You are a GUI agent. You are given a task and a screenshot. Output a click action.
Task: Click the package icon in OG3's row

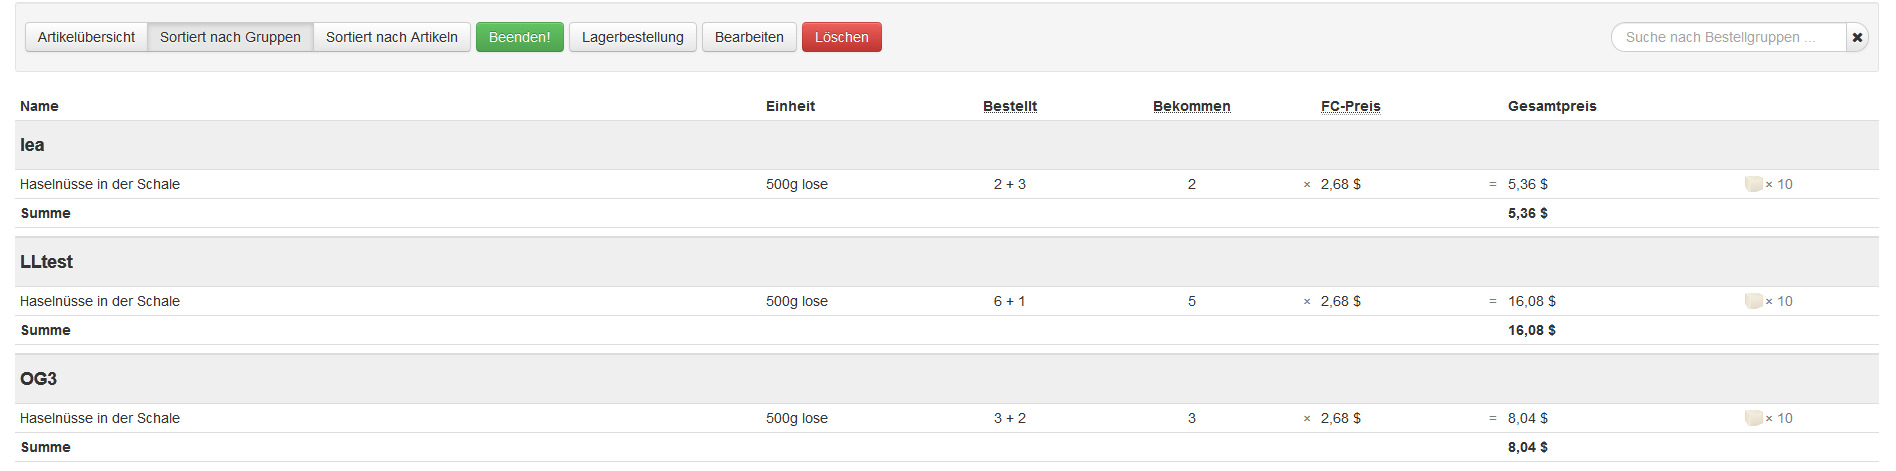[x=1752, y=418]
